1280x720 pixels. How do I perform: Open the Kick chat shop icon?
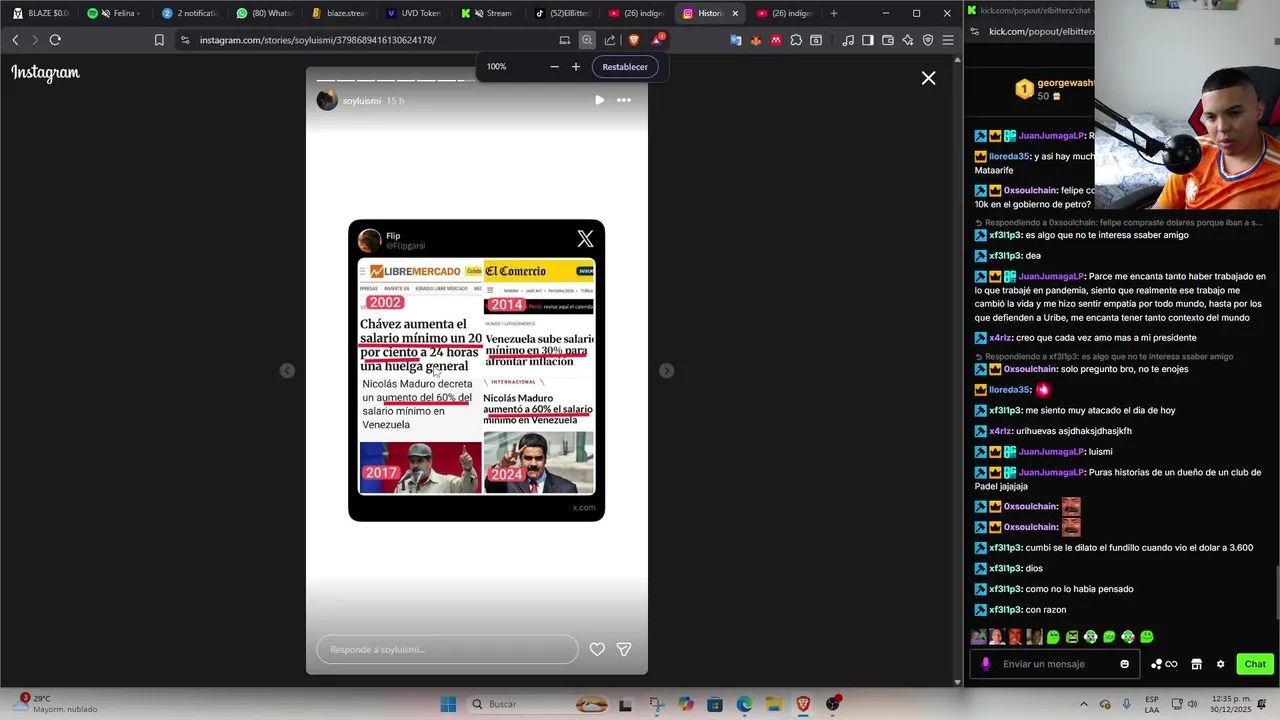tap(1196, 664)
